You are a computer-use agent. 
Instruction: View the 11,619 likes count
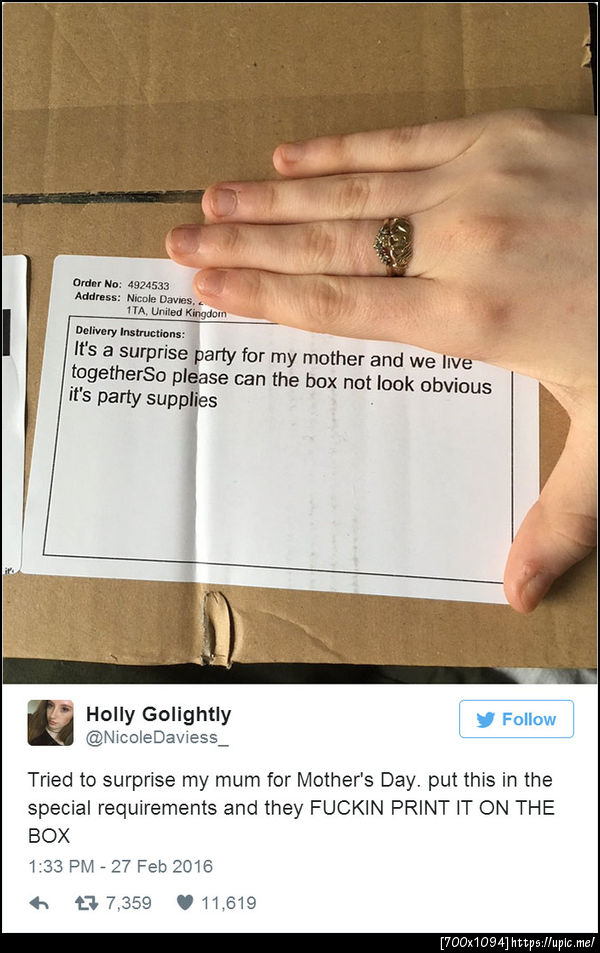click(229, 903)
